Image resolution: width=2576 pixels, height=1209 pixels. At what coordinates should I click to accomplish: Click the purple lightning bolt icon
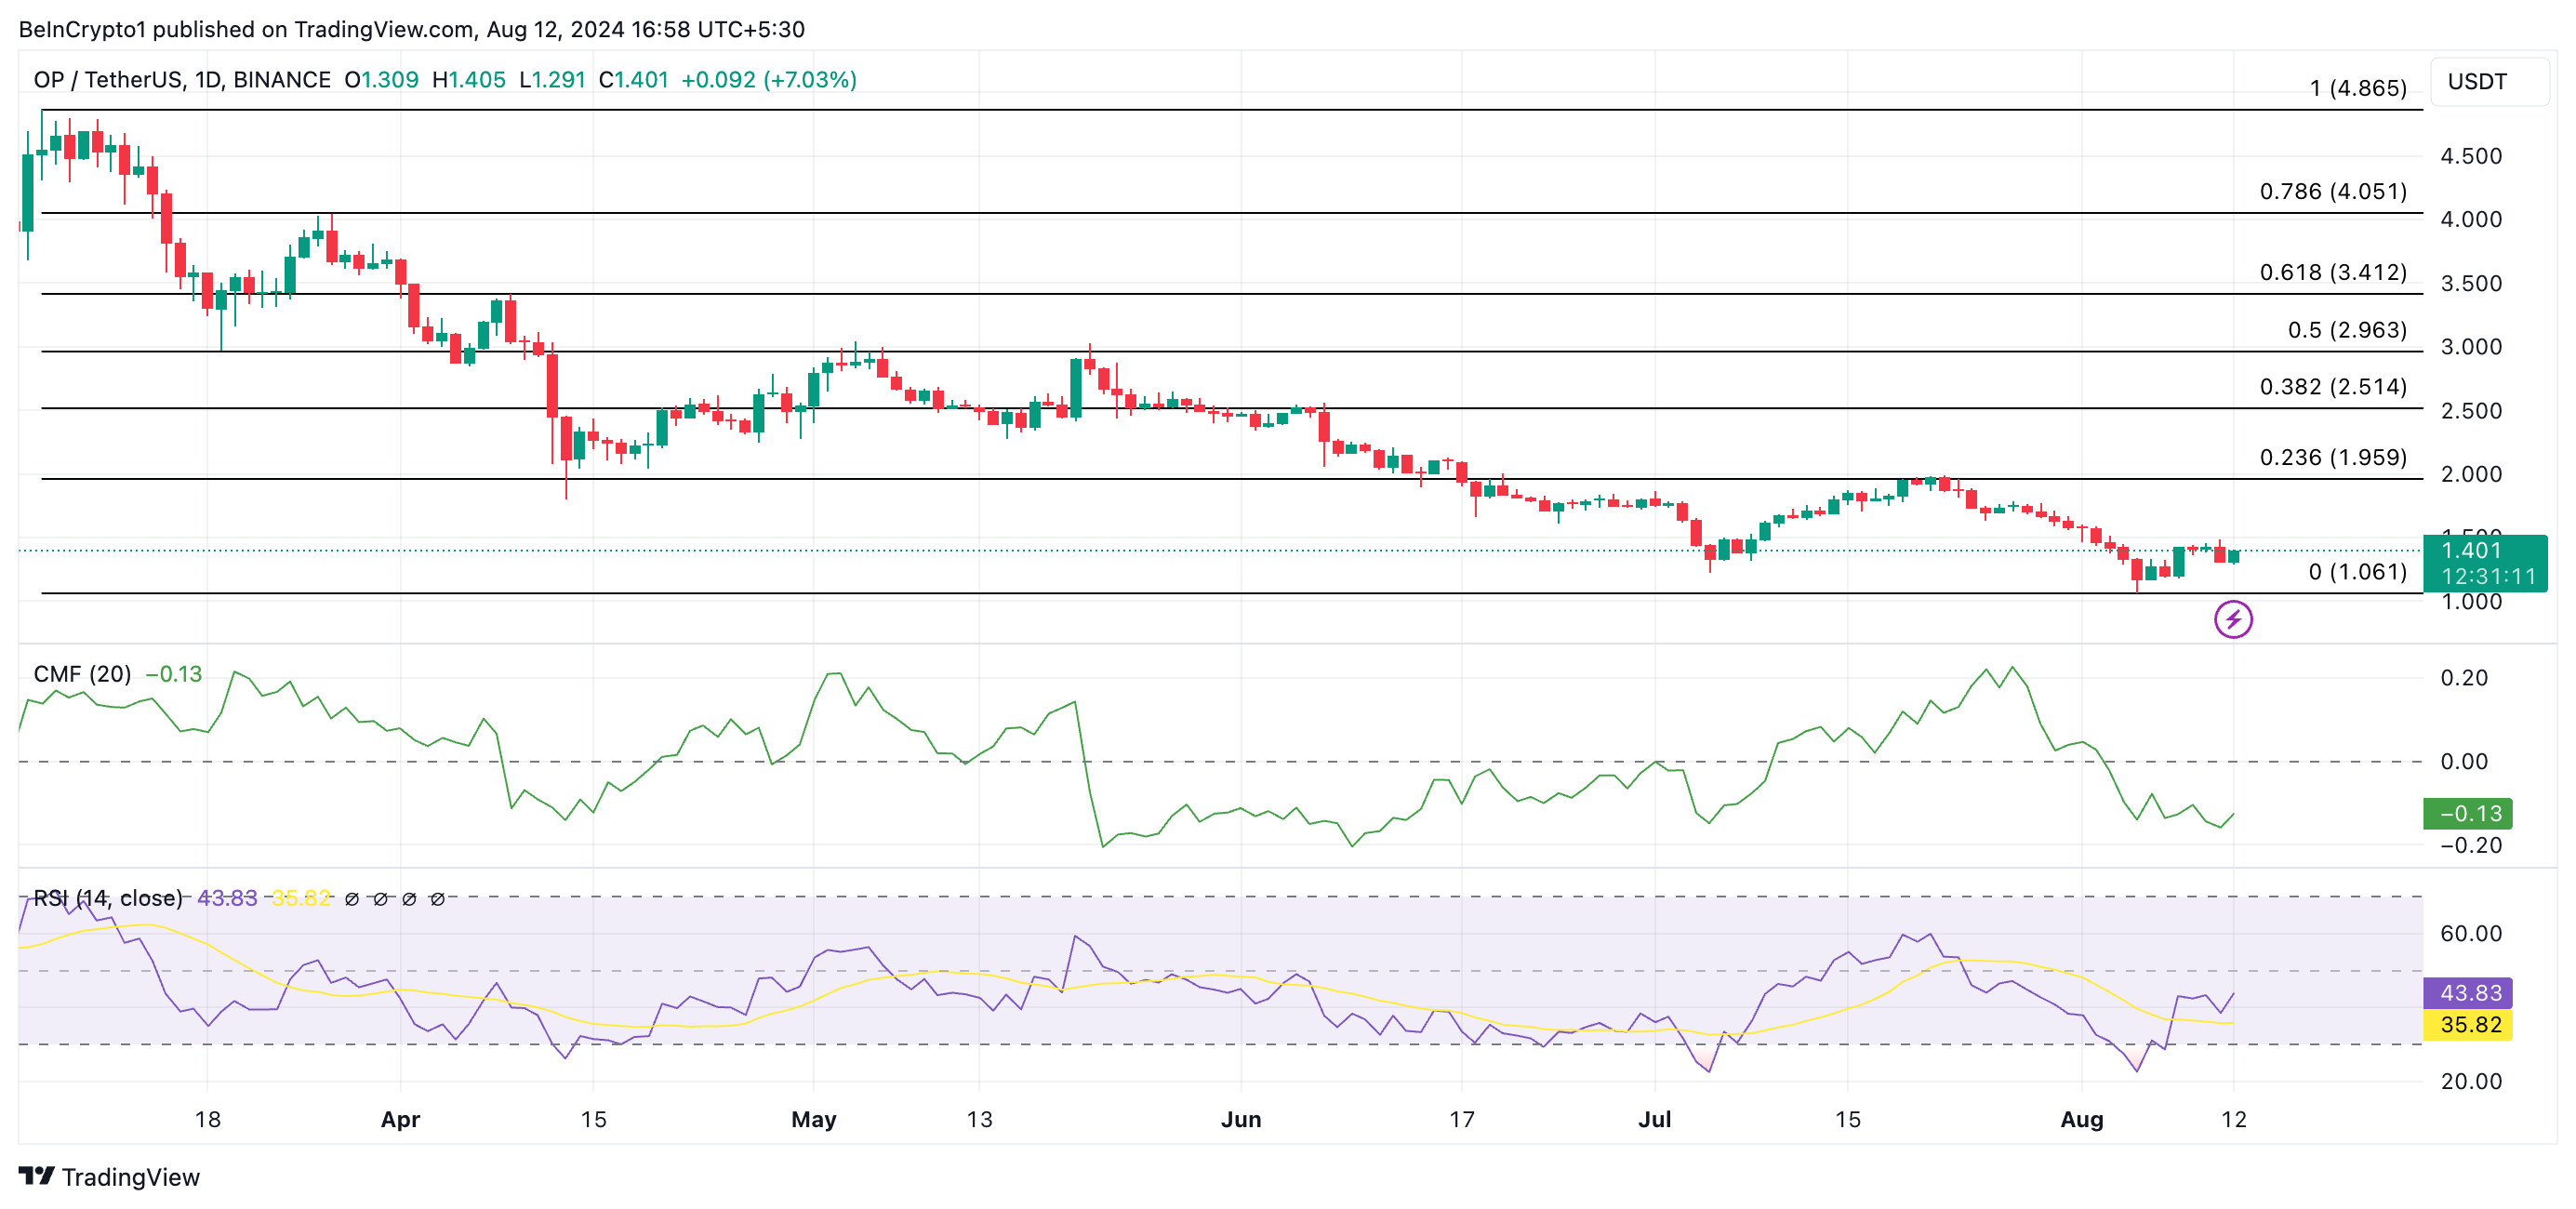coord(2232,619)
